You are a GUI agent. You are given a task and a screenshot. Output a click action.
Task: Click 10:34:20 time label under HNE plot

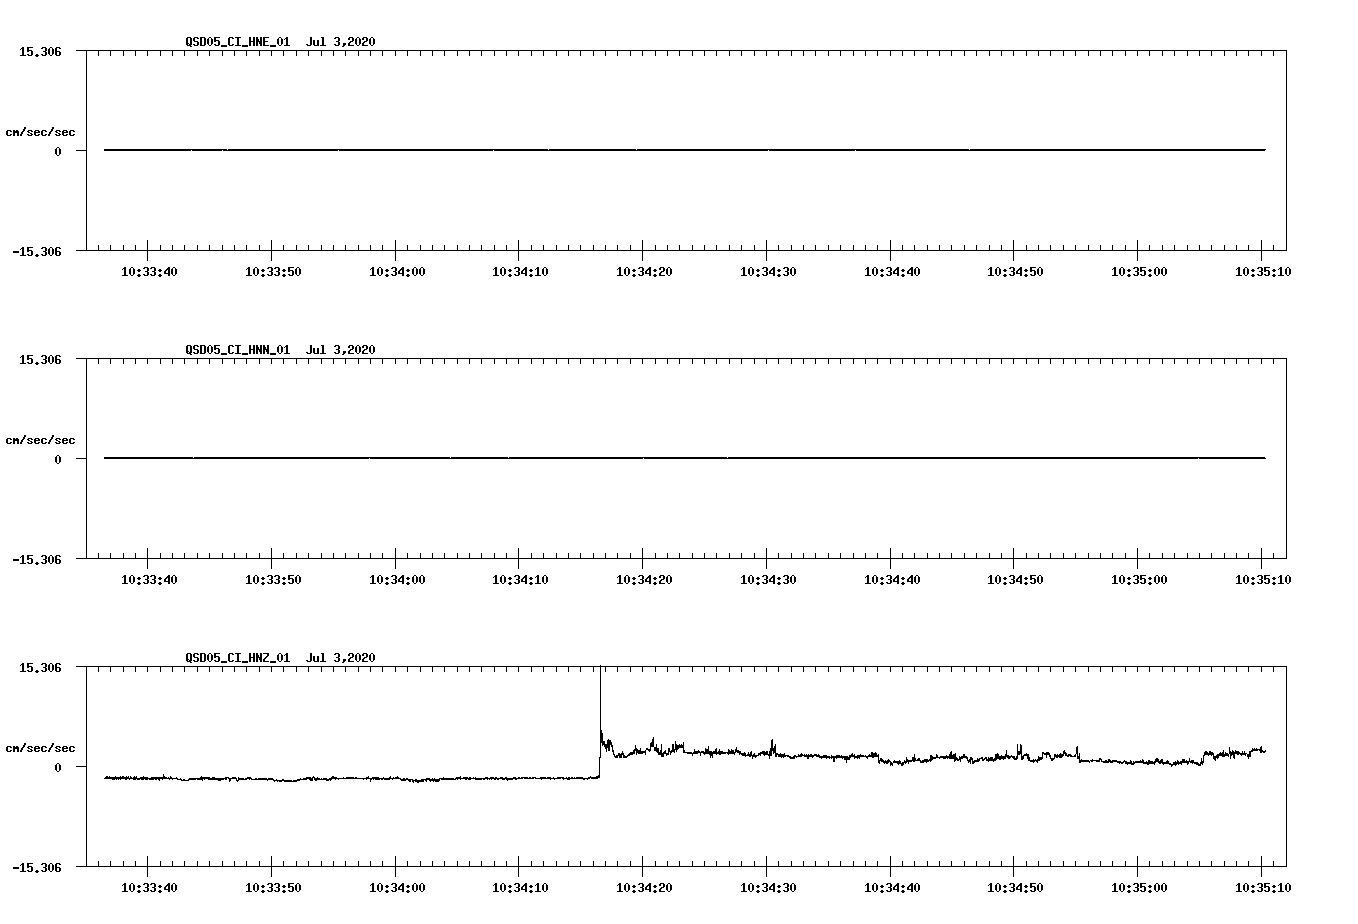pos(643,272)
